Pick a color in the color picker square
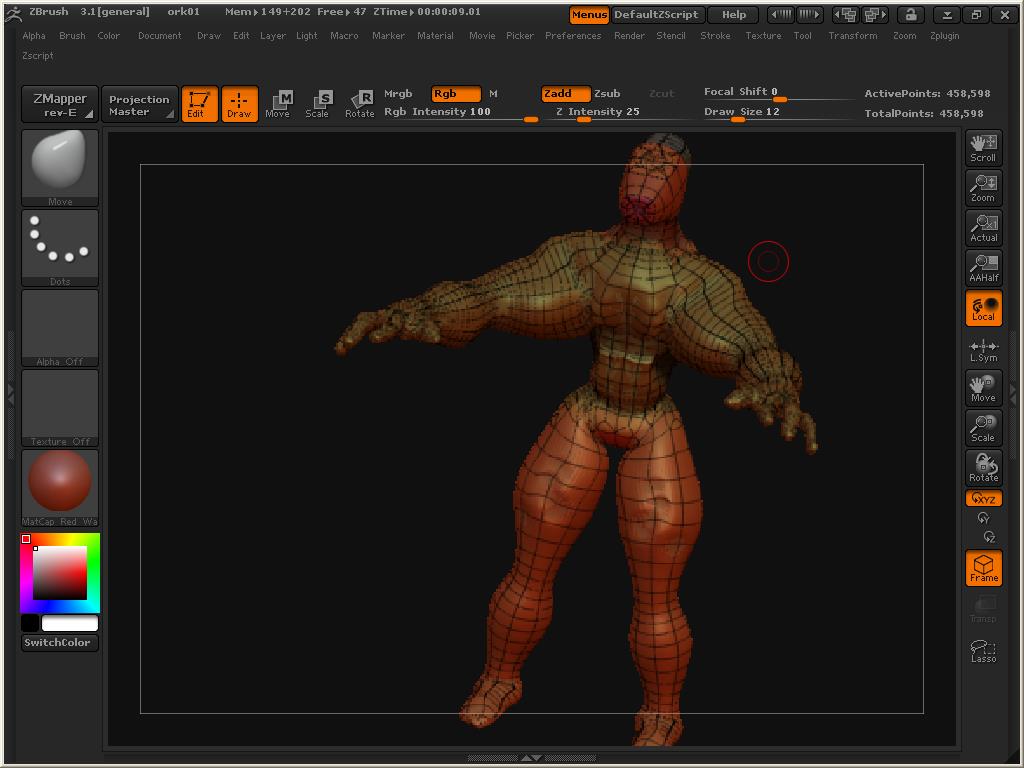The height and width of the screenshot is (768, 1024). [59, 572]
